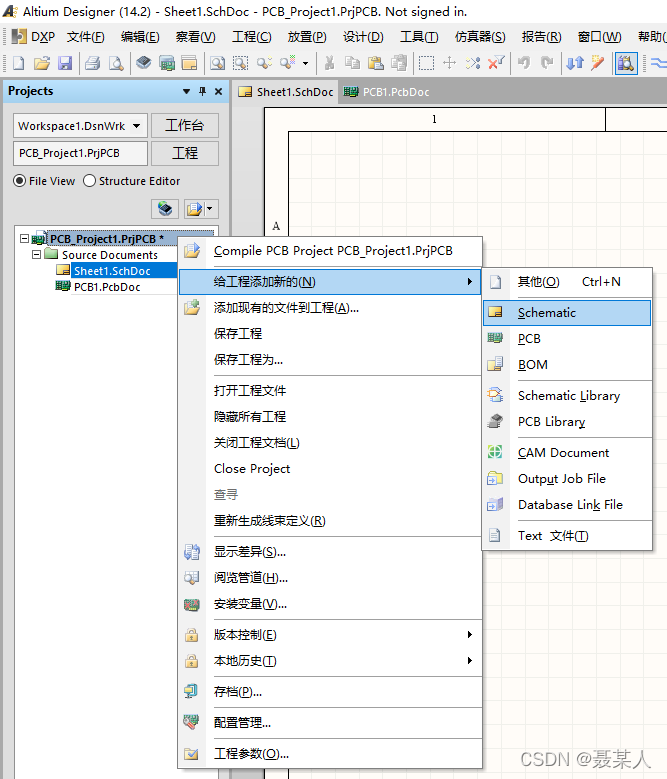
Task: Open the 设计(D) menu
Action: click(x=363, y=37)
